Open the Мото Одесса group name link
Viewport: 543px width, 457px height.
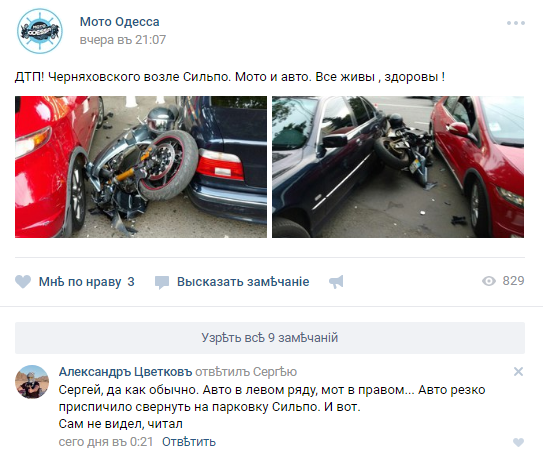[x=119, y=21]
